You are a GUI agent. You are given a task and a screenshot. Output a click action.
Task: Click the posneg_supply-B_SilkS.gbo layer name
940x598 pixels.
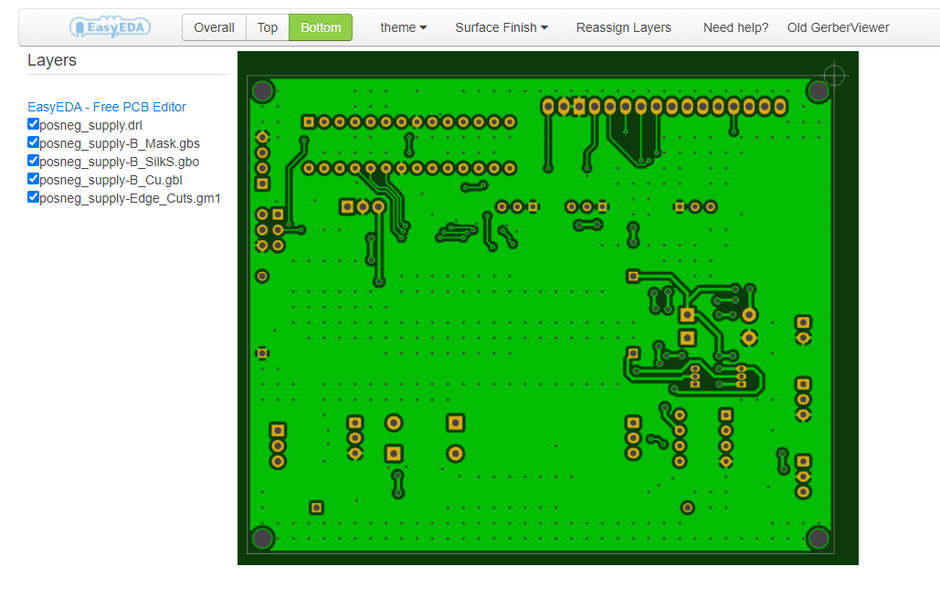click(x=119, y=162)
